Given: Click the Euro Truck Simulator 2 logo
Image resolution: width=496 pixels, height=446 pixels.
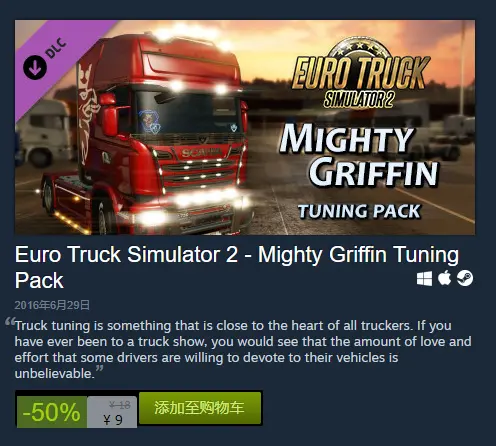Looking at the screenshot, I should (x=361, y=74).
